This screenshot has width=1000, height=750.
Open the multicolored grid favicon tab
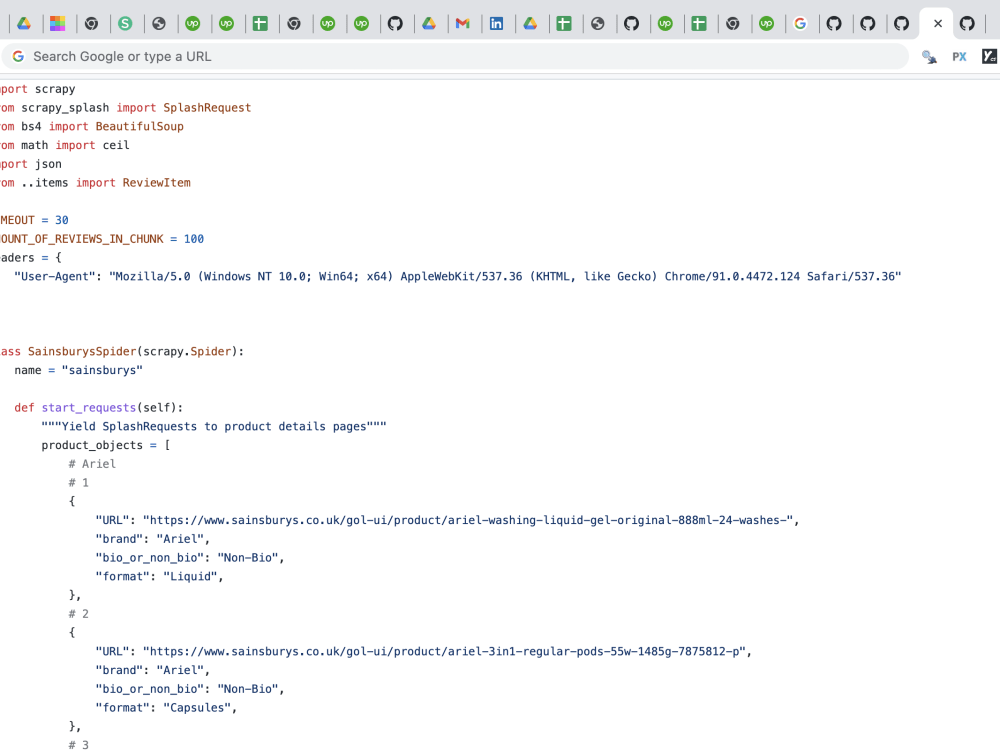click(57, 24)
